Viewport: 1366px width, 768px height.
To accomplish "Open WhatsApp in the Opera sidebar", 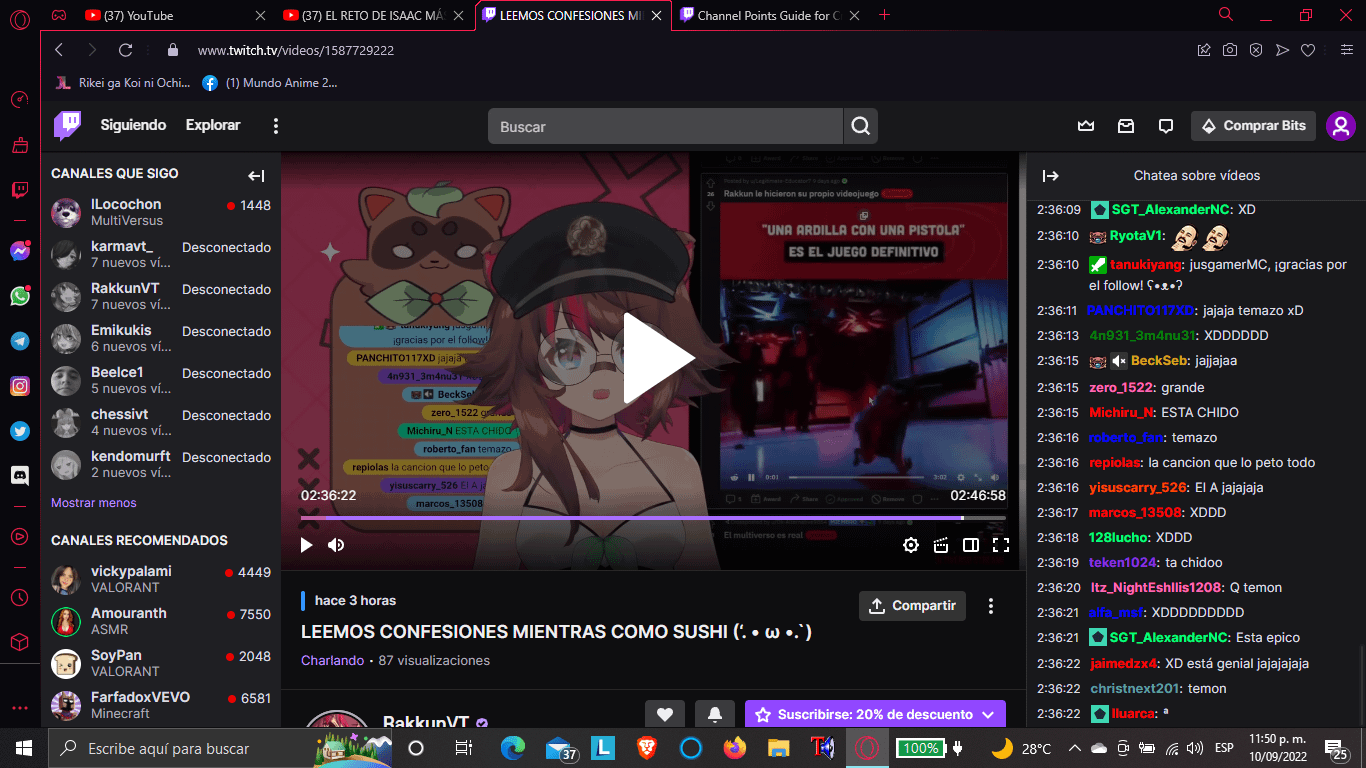I will pyautogui.click(x=19, y=296).
